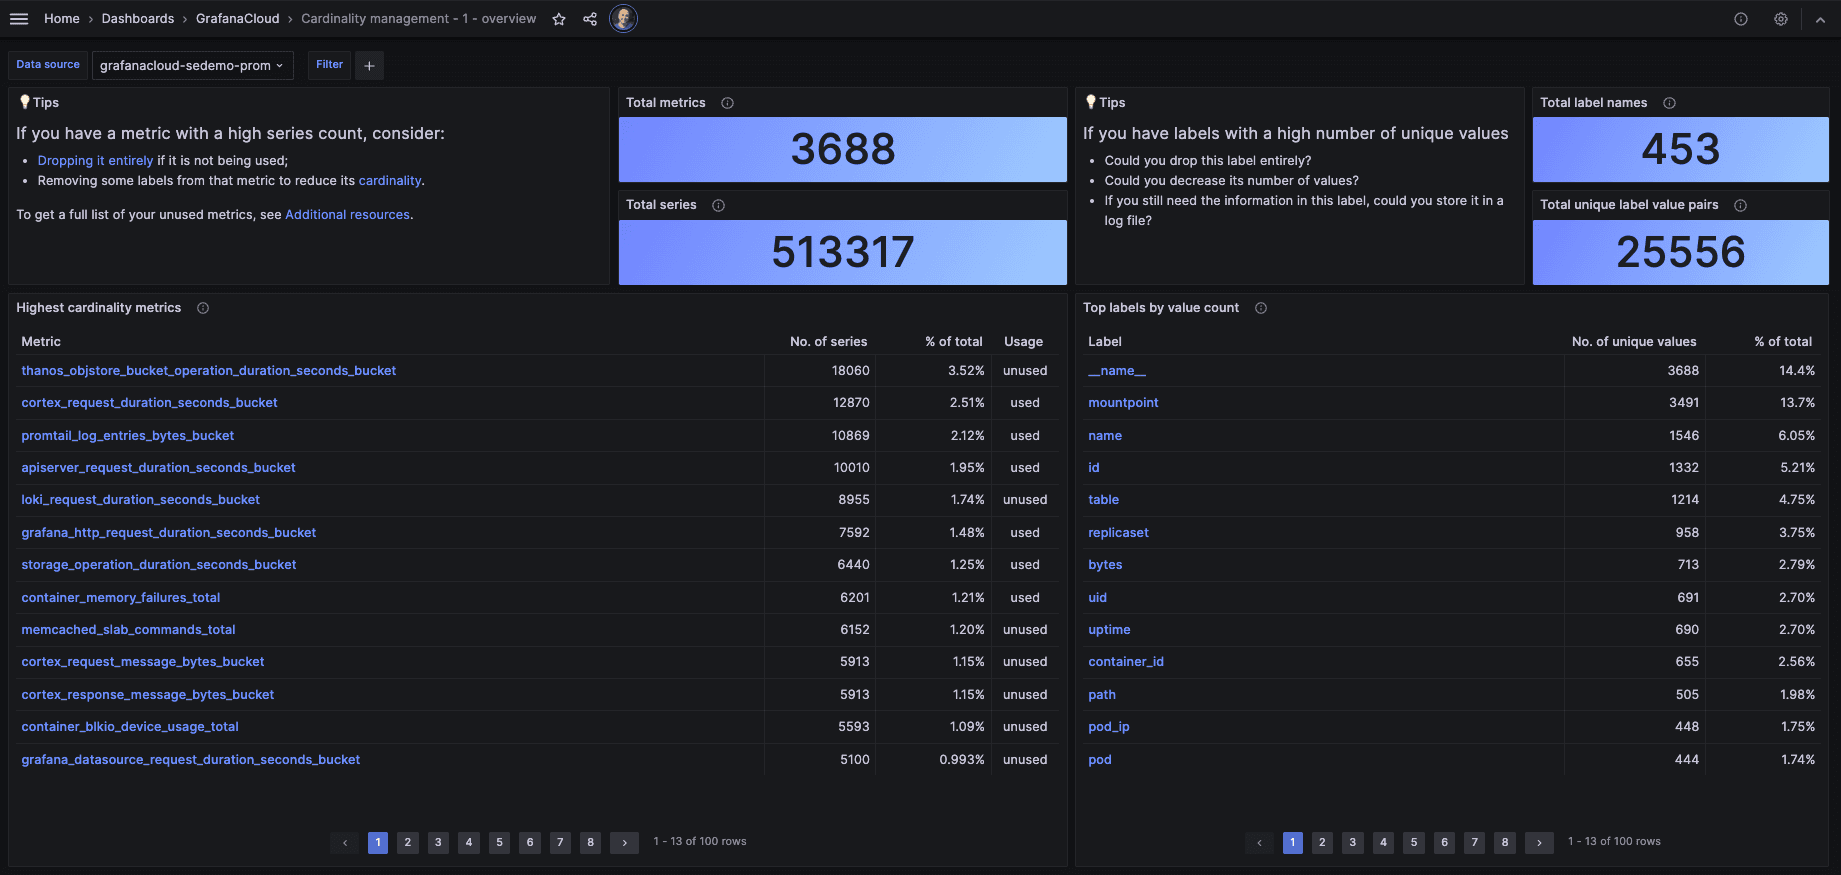Open page 3 of labels table
Image resolution: width=1841 pixels, height=875 pixels.
tap(1353, 842)
